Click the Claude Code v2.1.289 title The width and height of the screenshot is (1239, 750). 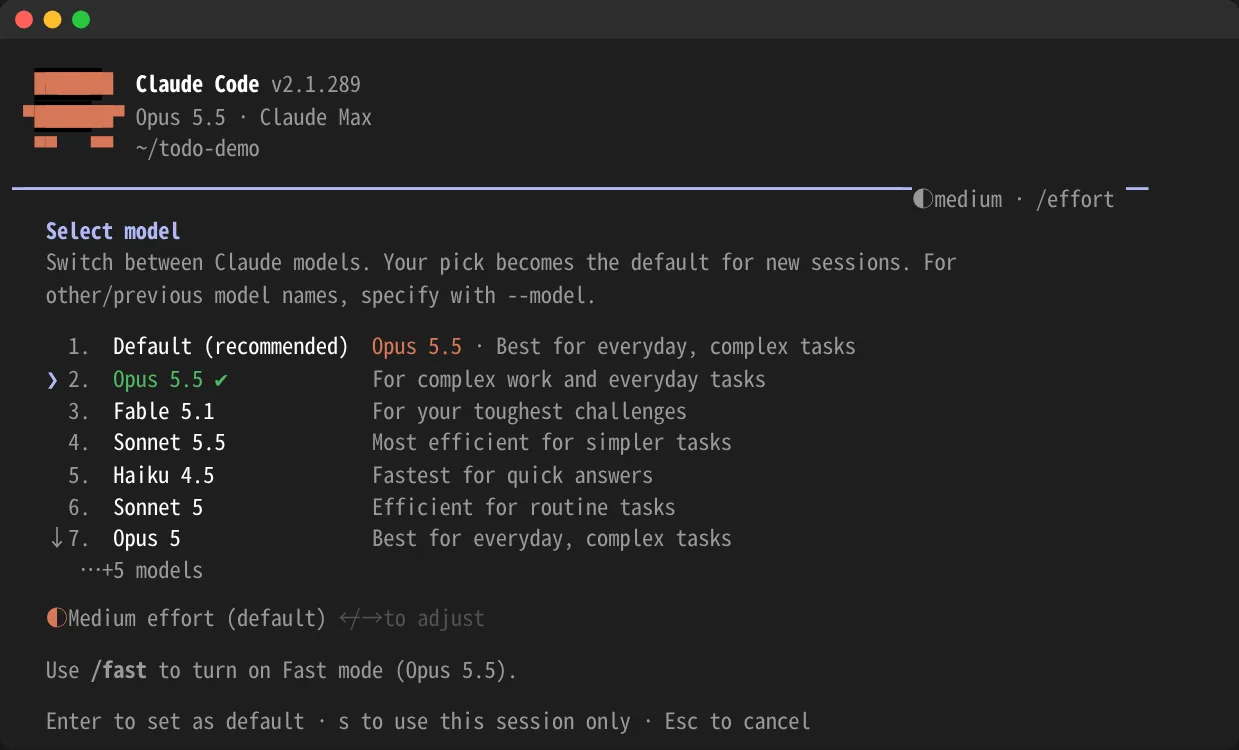pos(248,85)
